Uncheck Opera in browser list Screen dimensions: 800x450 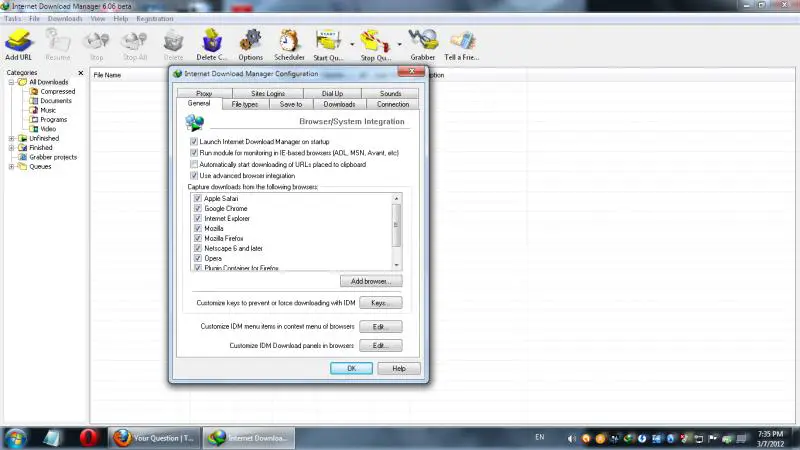coord(198,258)
